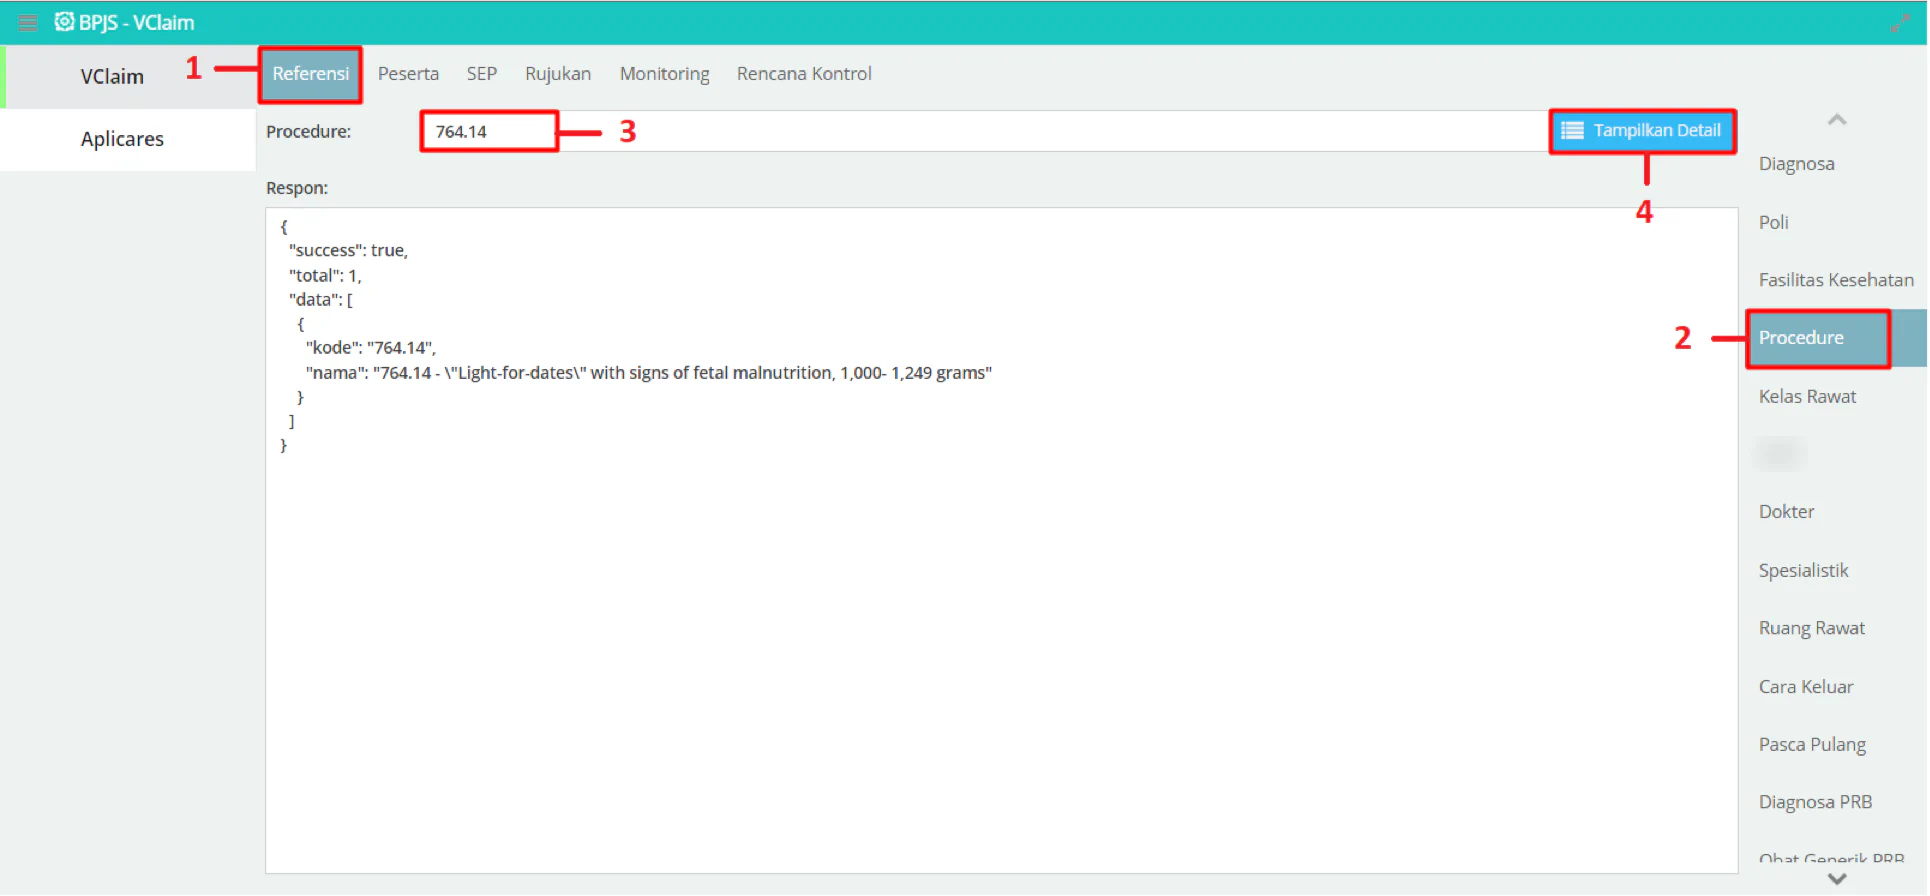Select Kelas Rawat reference option

tap(1807, 397)
